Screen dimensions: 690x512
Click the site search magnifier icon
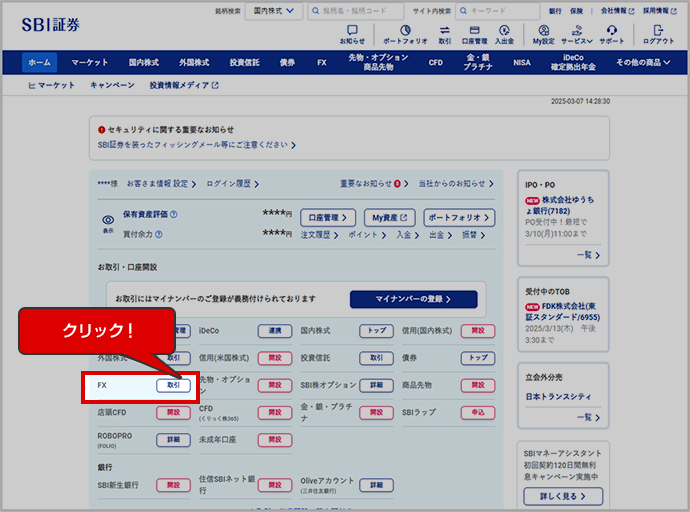pos(463,11)
